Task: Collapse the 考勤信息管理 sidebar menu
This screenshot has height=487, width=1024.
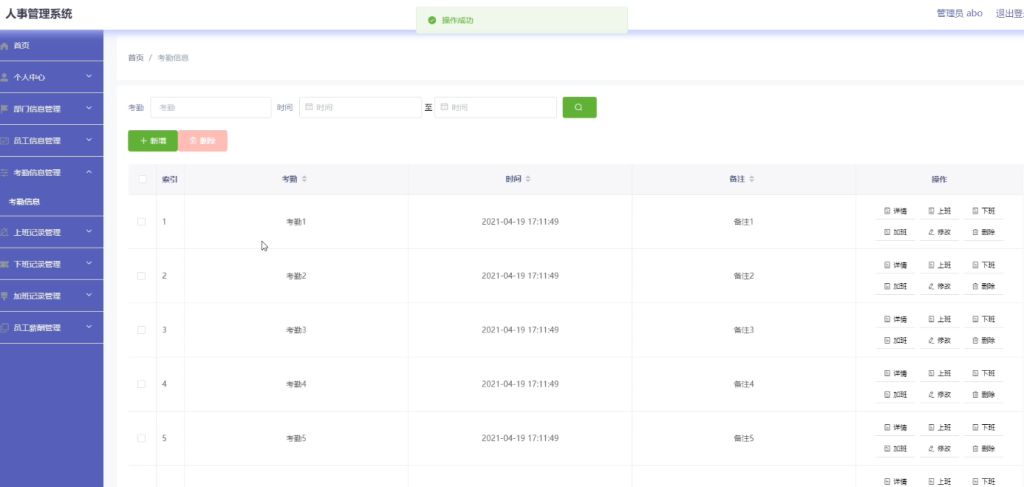Action: click(x=52, y=172)
